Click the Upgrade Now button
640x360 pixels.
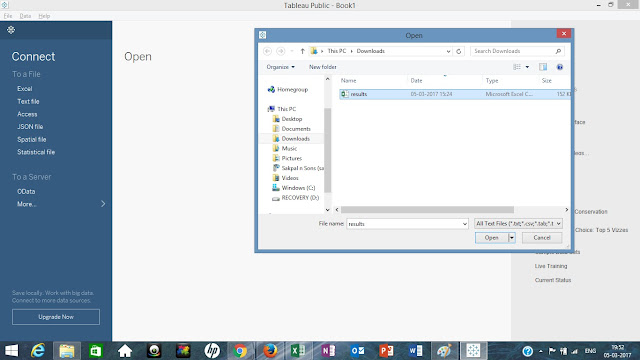point(56,317)
